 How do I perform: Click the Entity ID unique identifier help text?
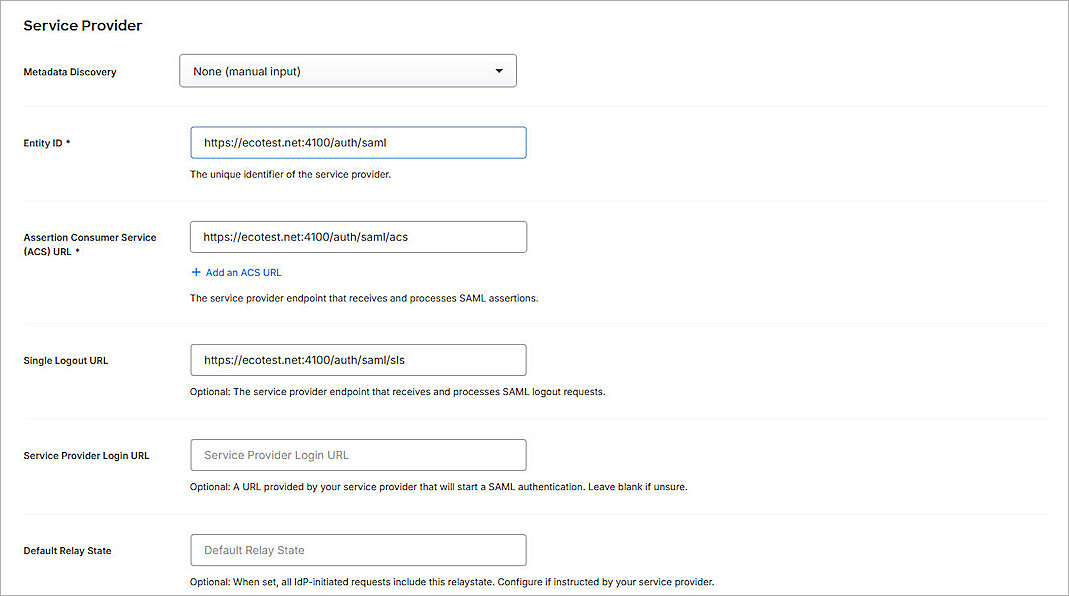pyautogui.click(x=290, y=175)
